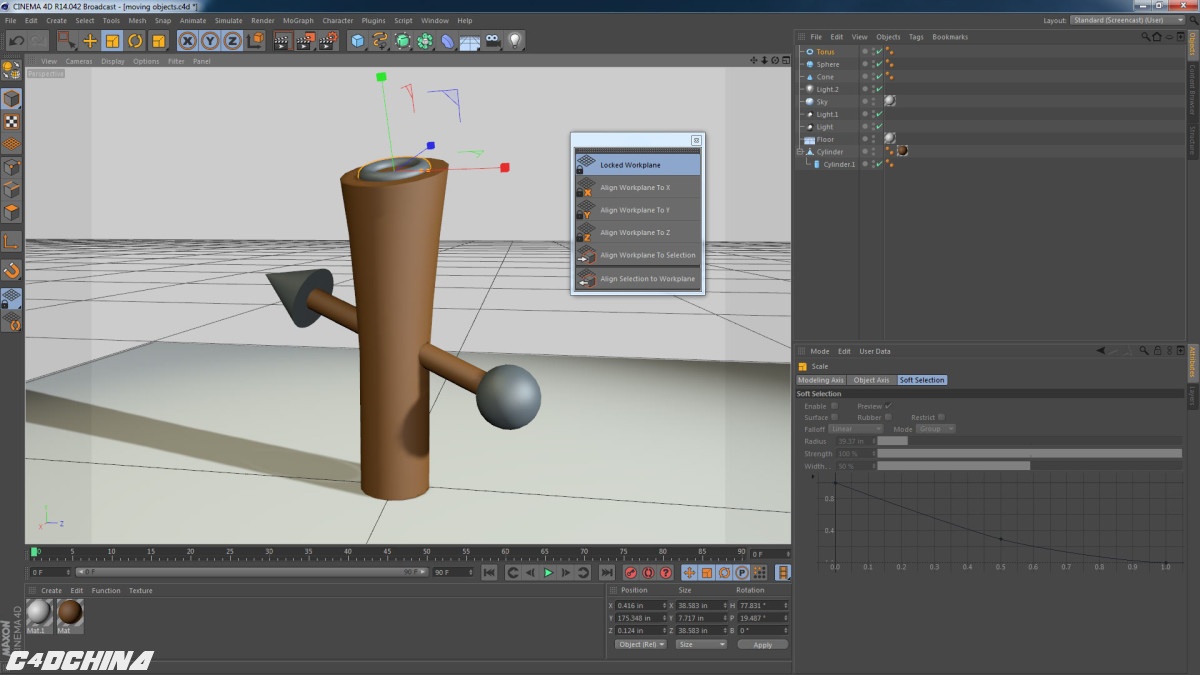Open the Falloff Linear dropdown

856,428
